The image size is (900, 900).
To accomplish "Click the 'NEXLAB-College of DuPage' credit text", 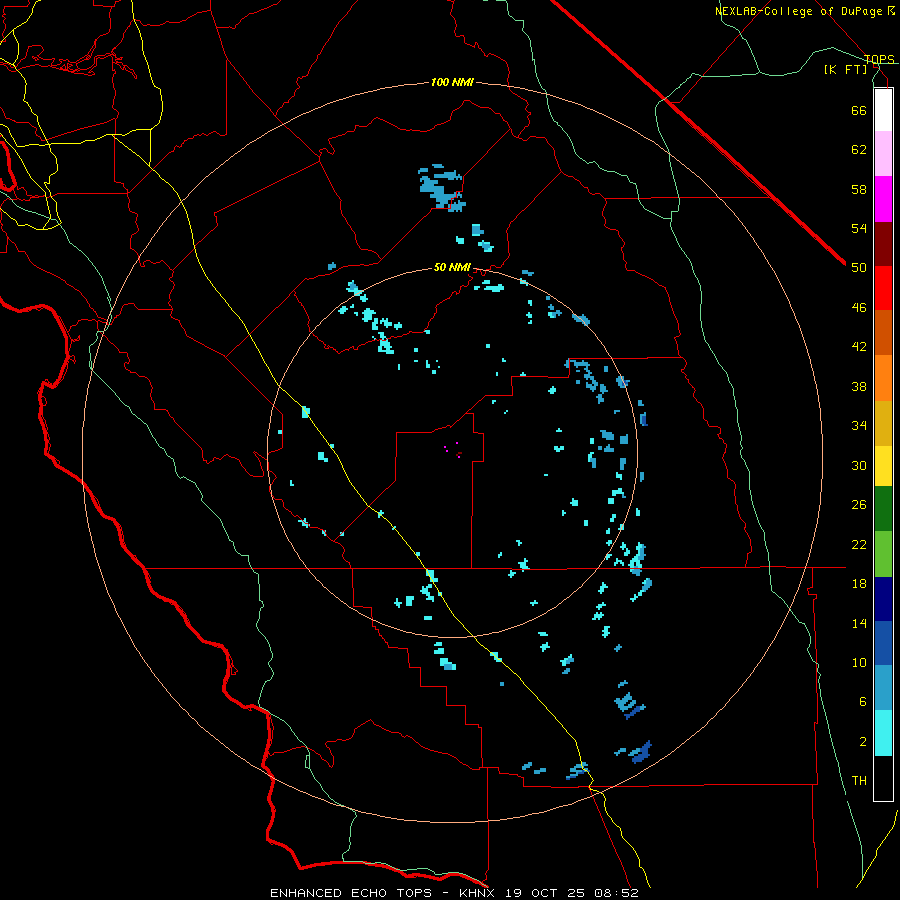I will pyautogui.click(x=799, y=11).
